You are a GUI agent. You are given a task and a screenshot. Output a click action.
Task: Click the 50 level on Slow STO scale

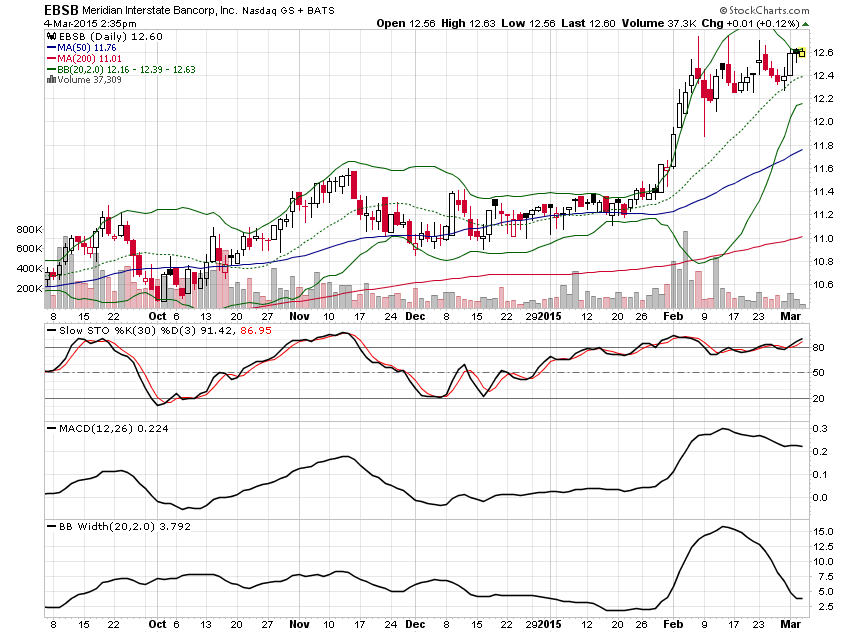coord(819,373)
